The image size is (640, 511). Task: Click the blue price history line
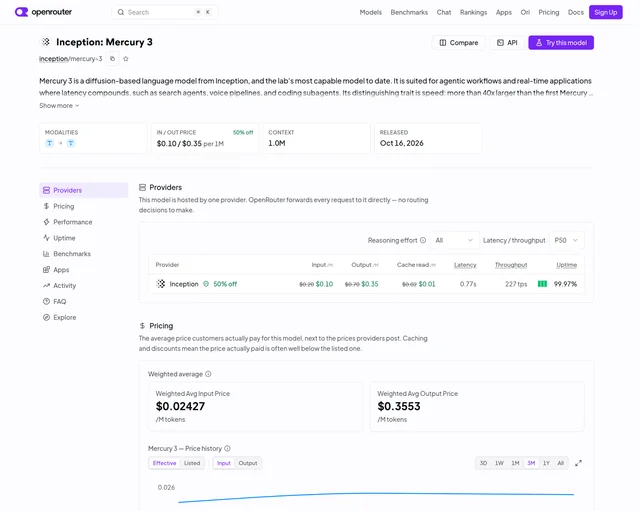(376, 494)
